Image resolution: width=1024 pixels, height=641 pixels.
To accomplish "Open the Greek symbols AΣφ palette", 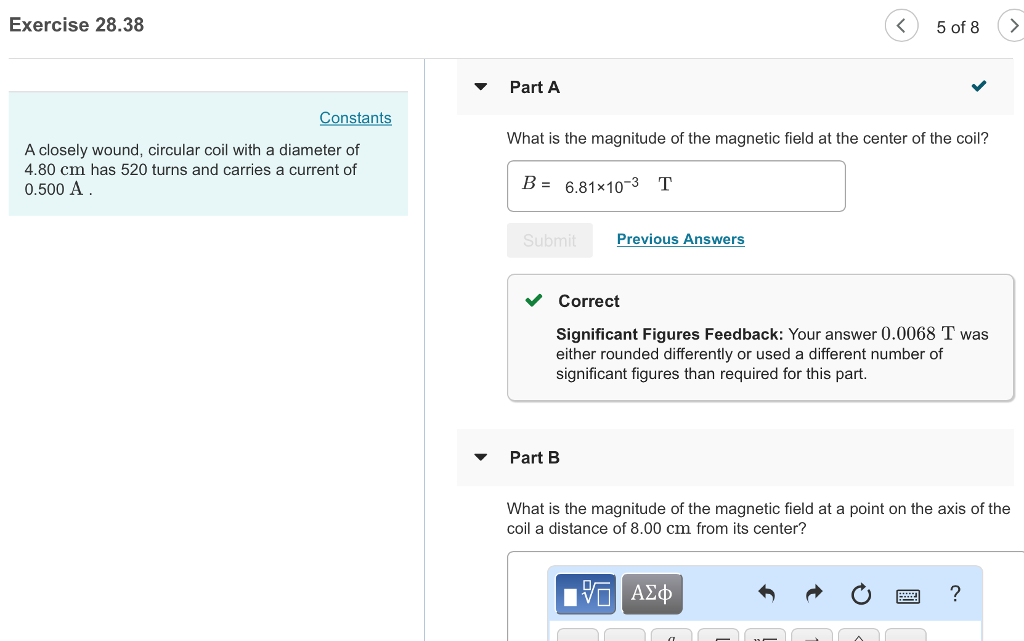I will coord(652,594).
